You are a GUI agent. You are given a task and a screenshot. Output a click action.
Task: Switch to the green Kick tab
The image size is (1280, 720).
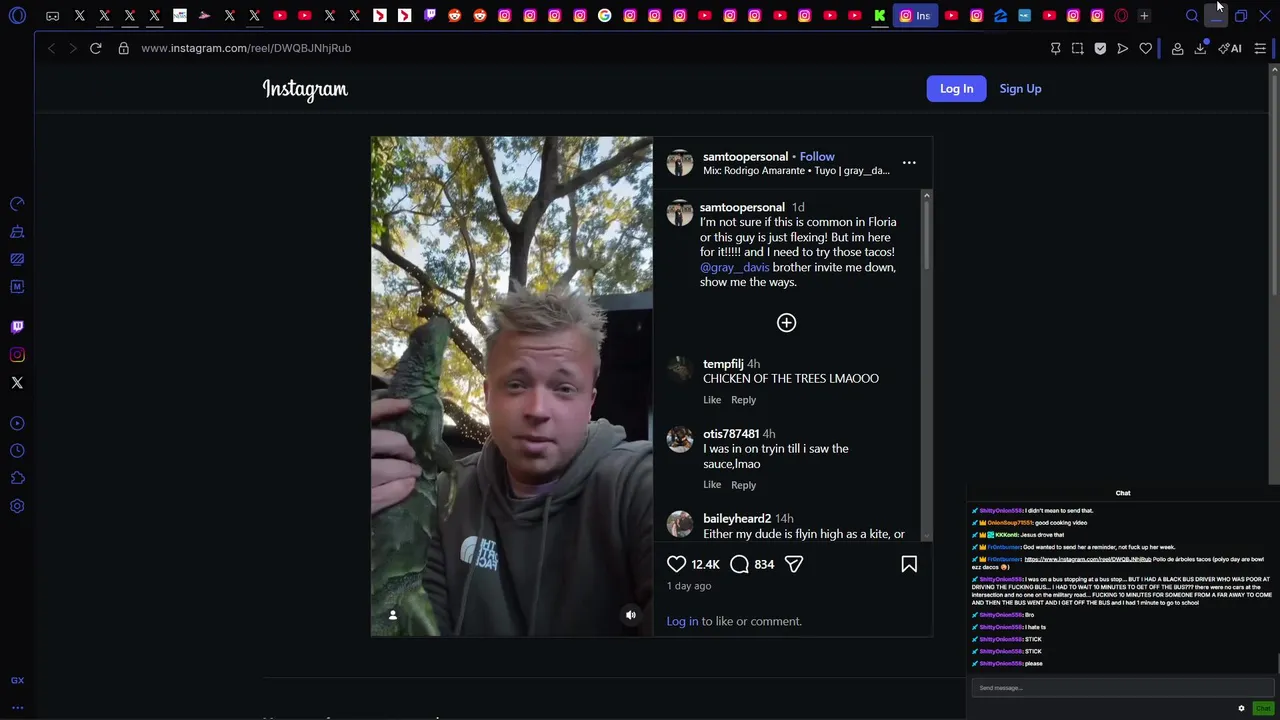click(x=880, y=16)
